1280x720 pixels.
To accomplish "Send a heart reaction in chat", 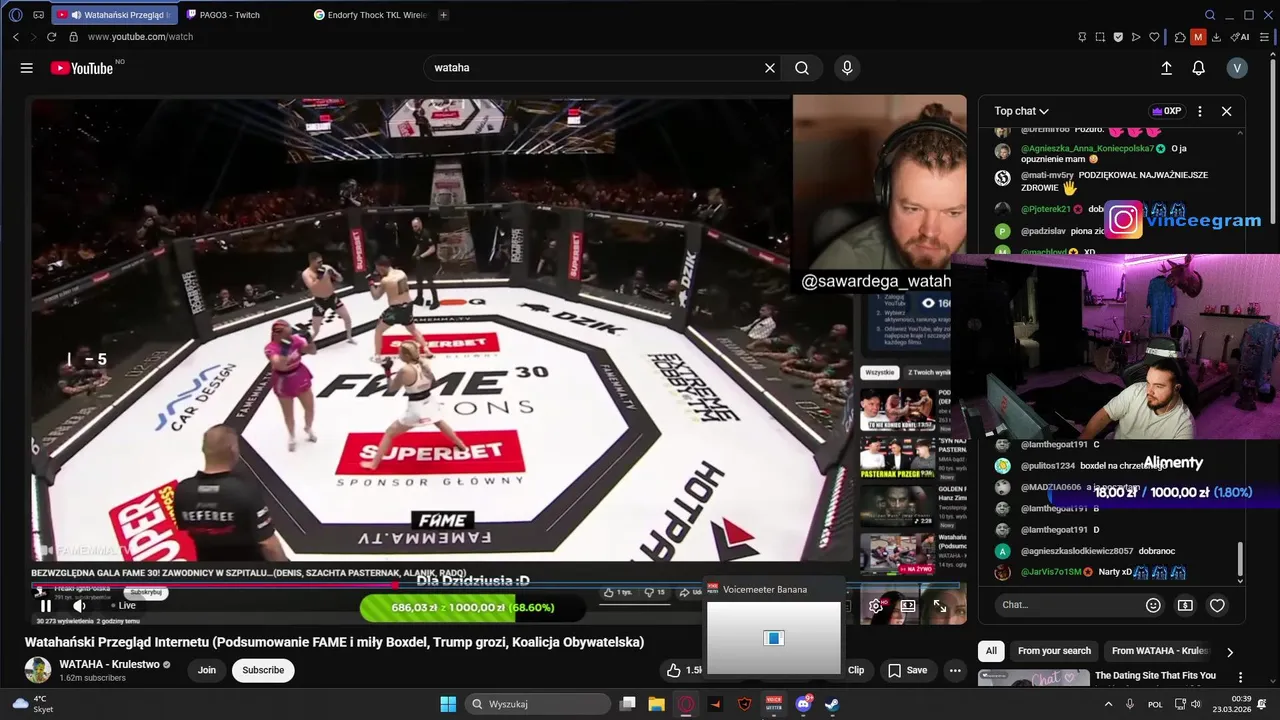I will coord(1217,605).
